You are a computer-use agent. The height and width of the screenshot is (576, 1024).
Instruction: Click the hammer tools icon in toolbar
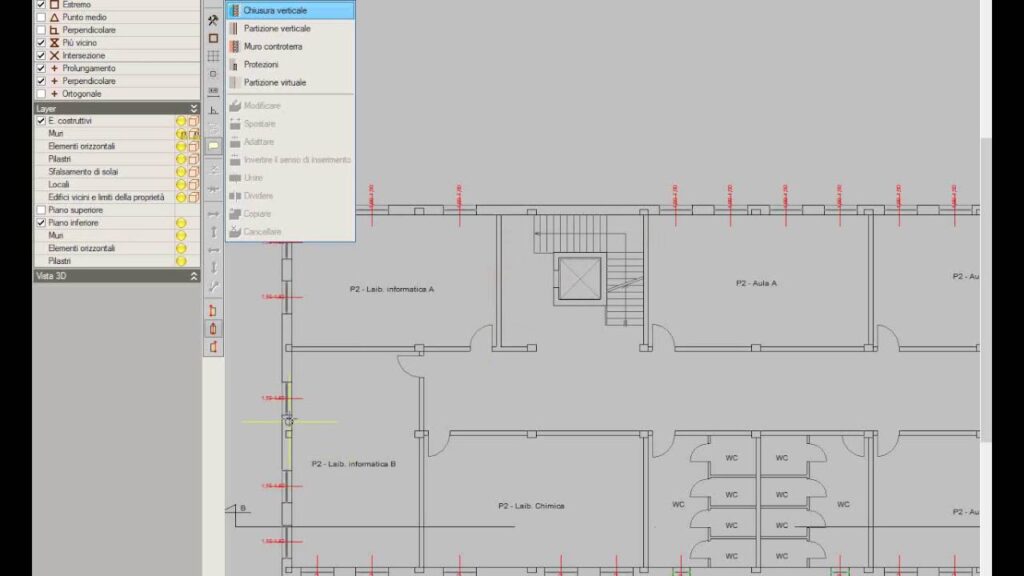click(213, 20)
